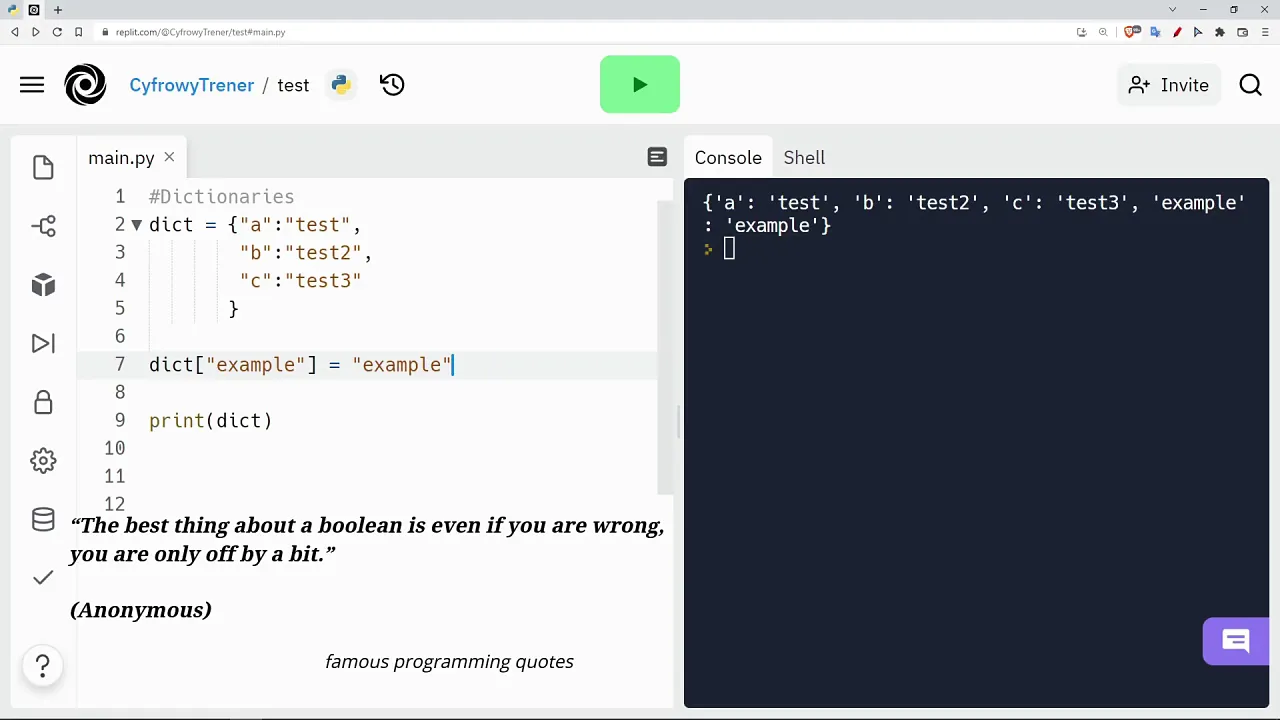Screen dimensions: 1280x720
Task: Open the Secrets padlock icon
Action: (x=43, y=402)
